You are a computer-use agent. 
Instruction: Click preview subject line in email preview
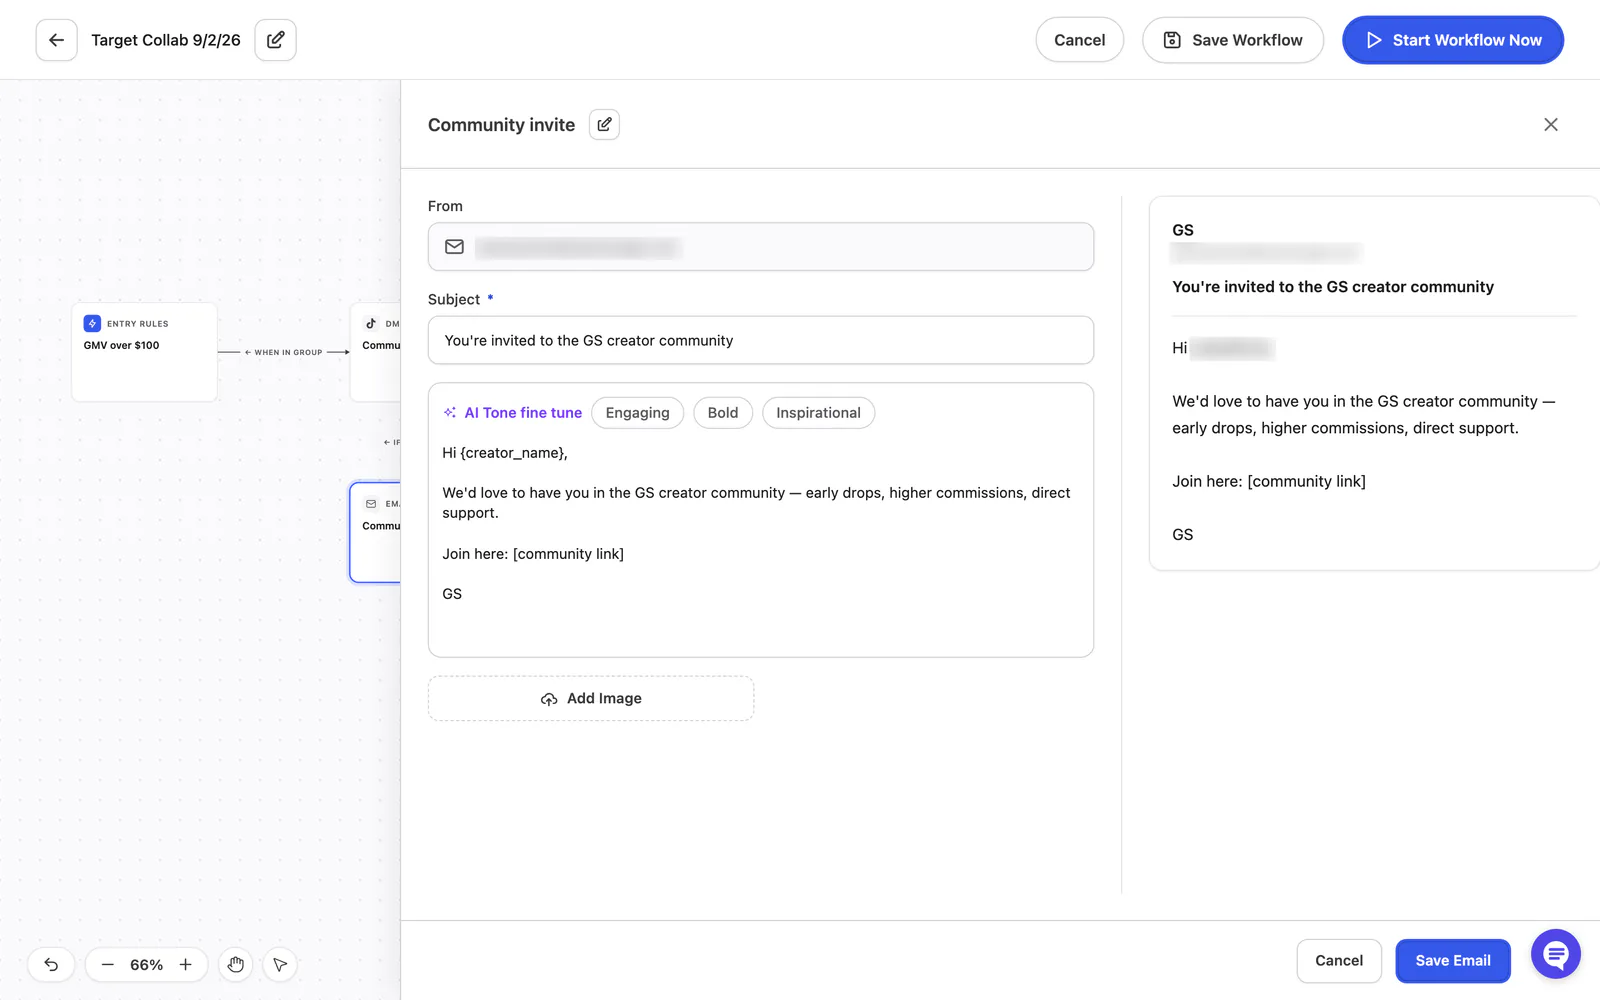point(1332,287)
